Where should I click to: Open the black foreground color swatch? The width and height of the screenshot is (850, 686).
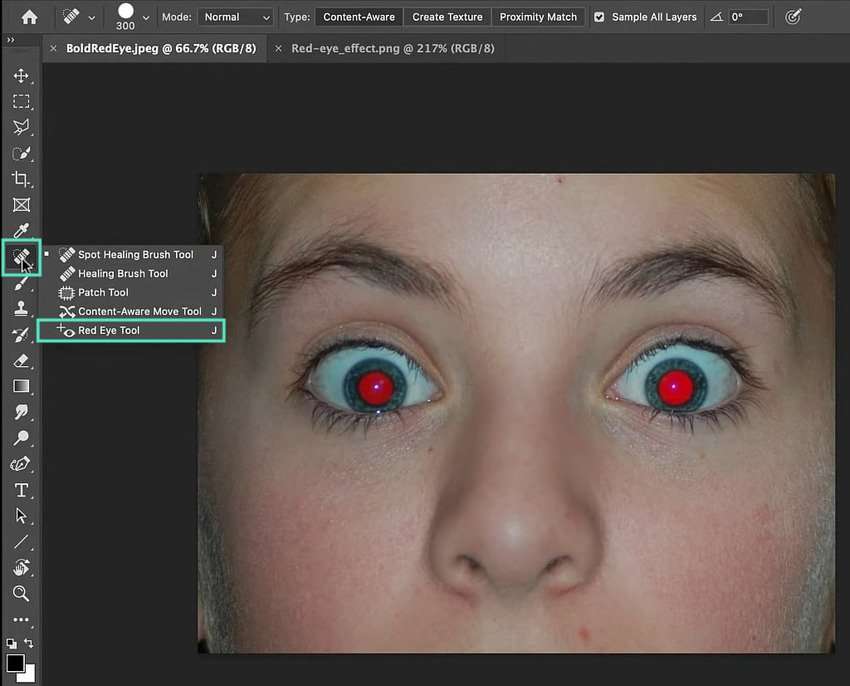tap(16, 664)
